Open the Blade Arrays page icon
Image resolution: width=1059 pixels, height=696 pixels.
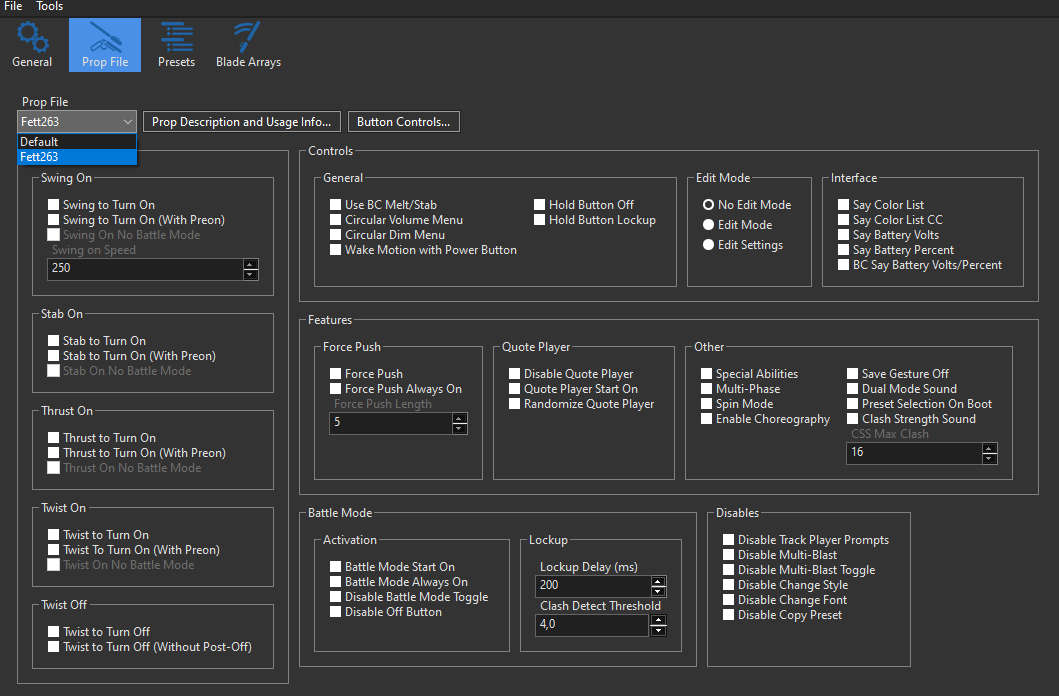coord(248,45)
